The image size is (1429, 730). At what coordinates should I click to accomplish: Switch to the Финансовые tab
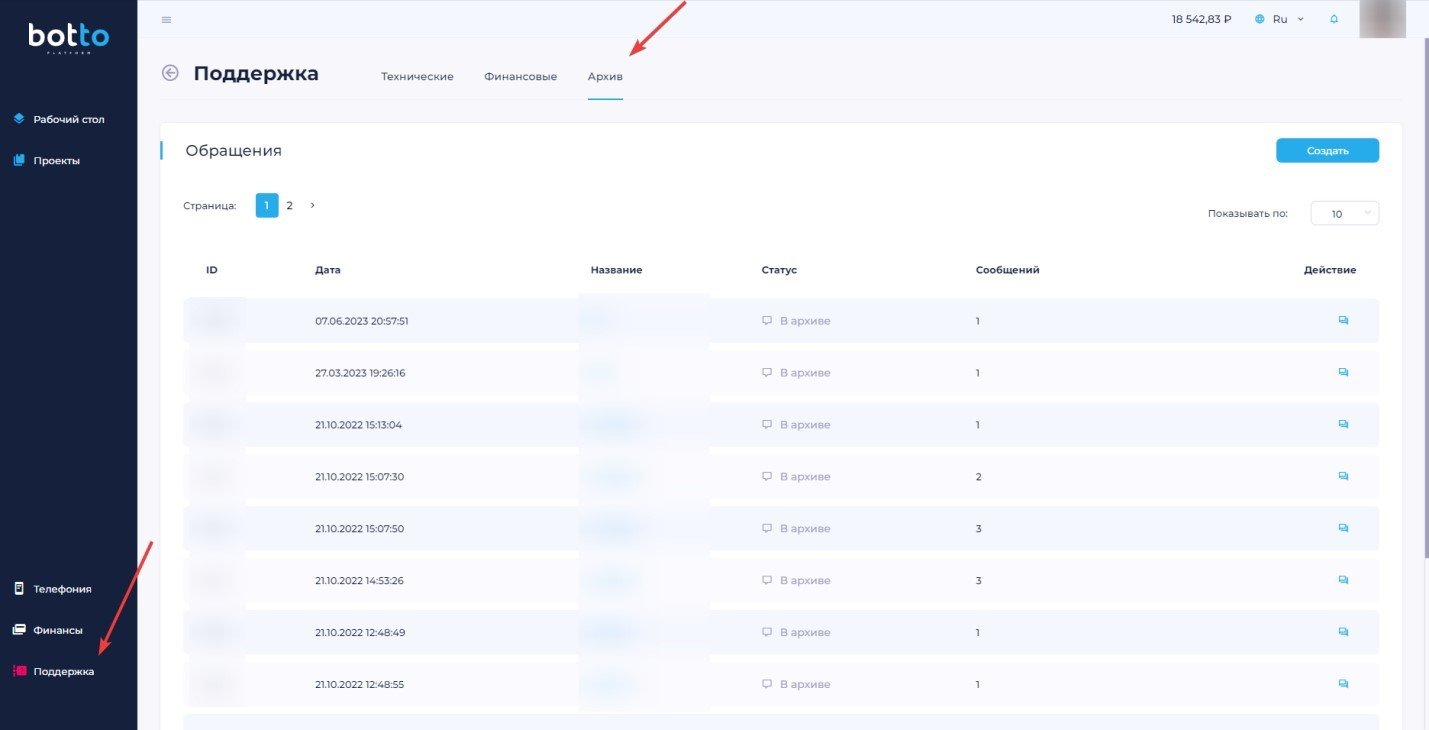pyautogui.click(x=520, y=77)
